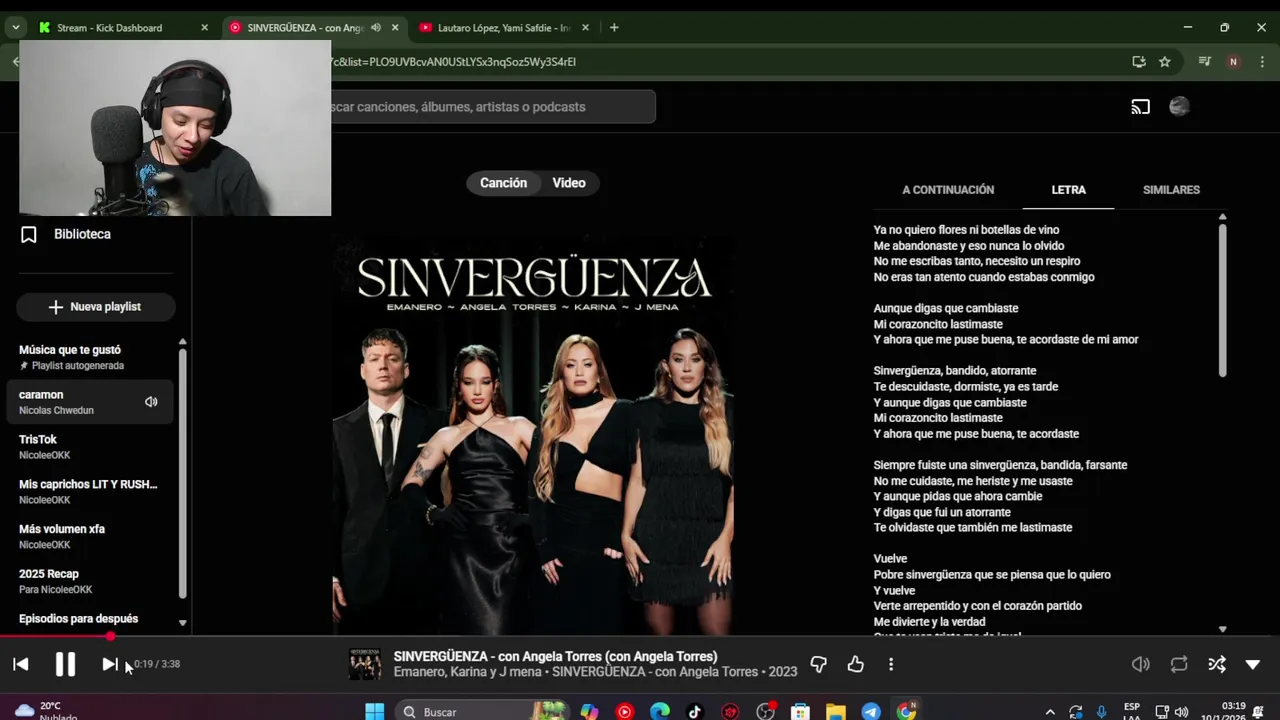Open the Windows Start menu
Image resolution: width=1280 pixels, height=720 pixels.
click(375, 712)
